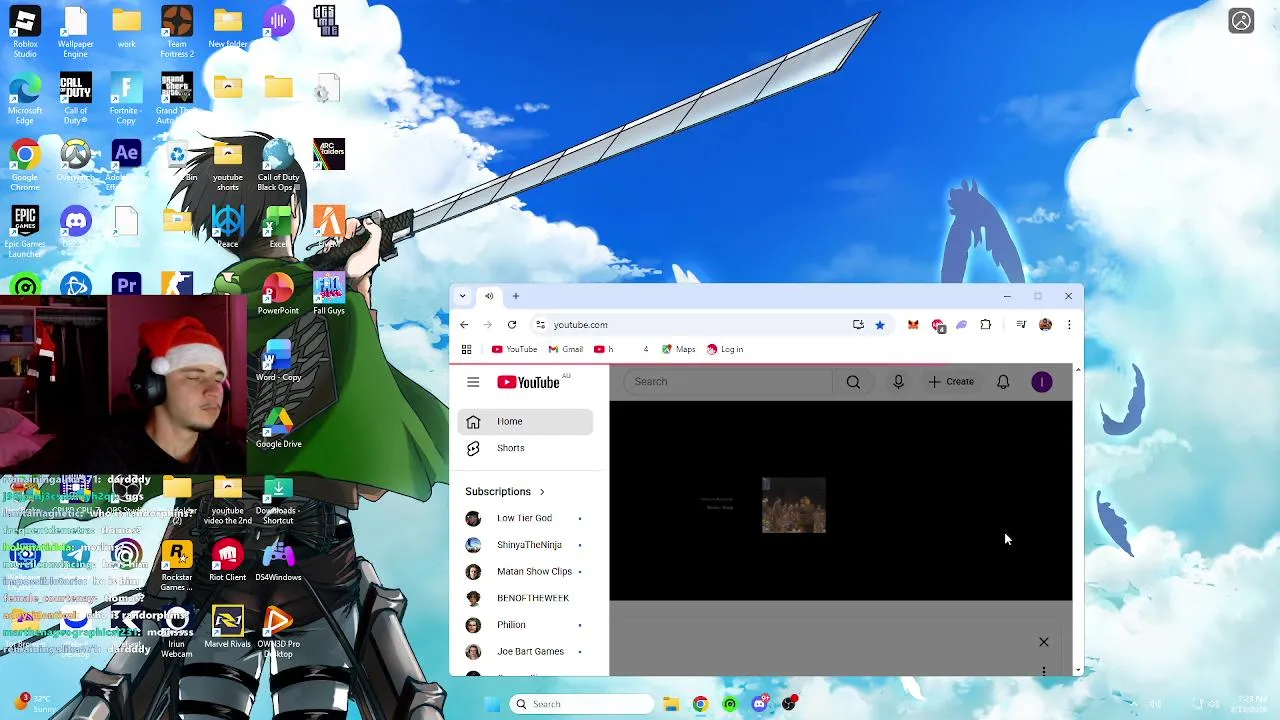Open the Gmail bookmark
1280x720 pixels.
pos(566,350)
